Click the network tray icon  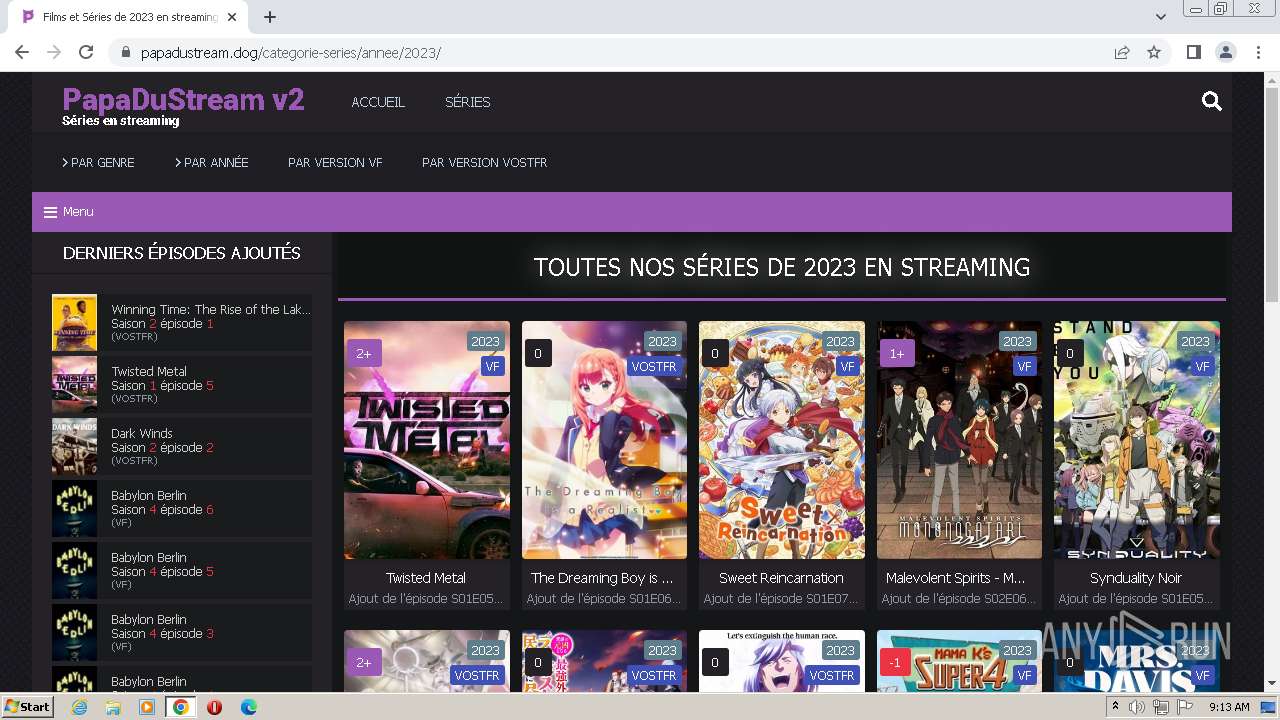[x=1160, y=707]
